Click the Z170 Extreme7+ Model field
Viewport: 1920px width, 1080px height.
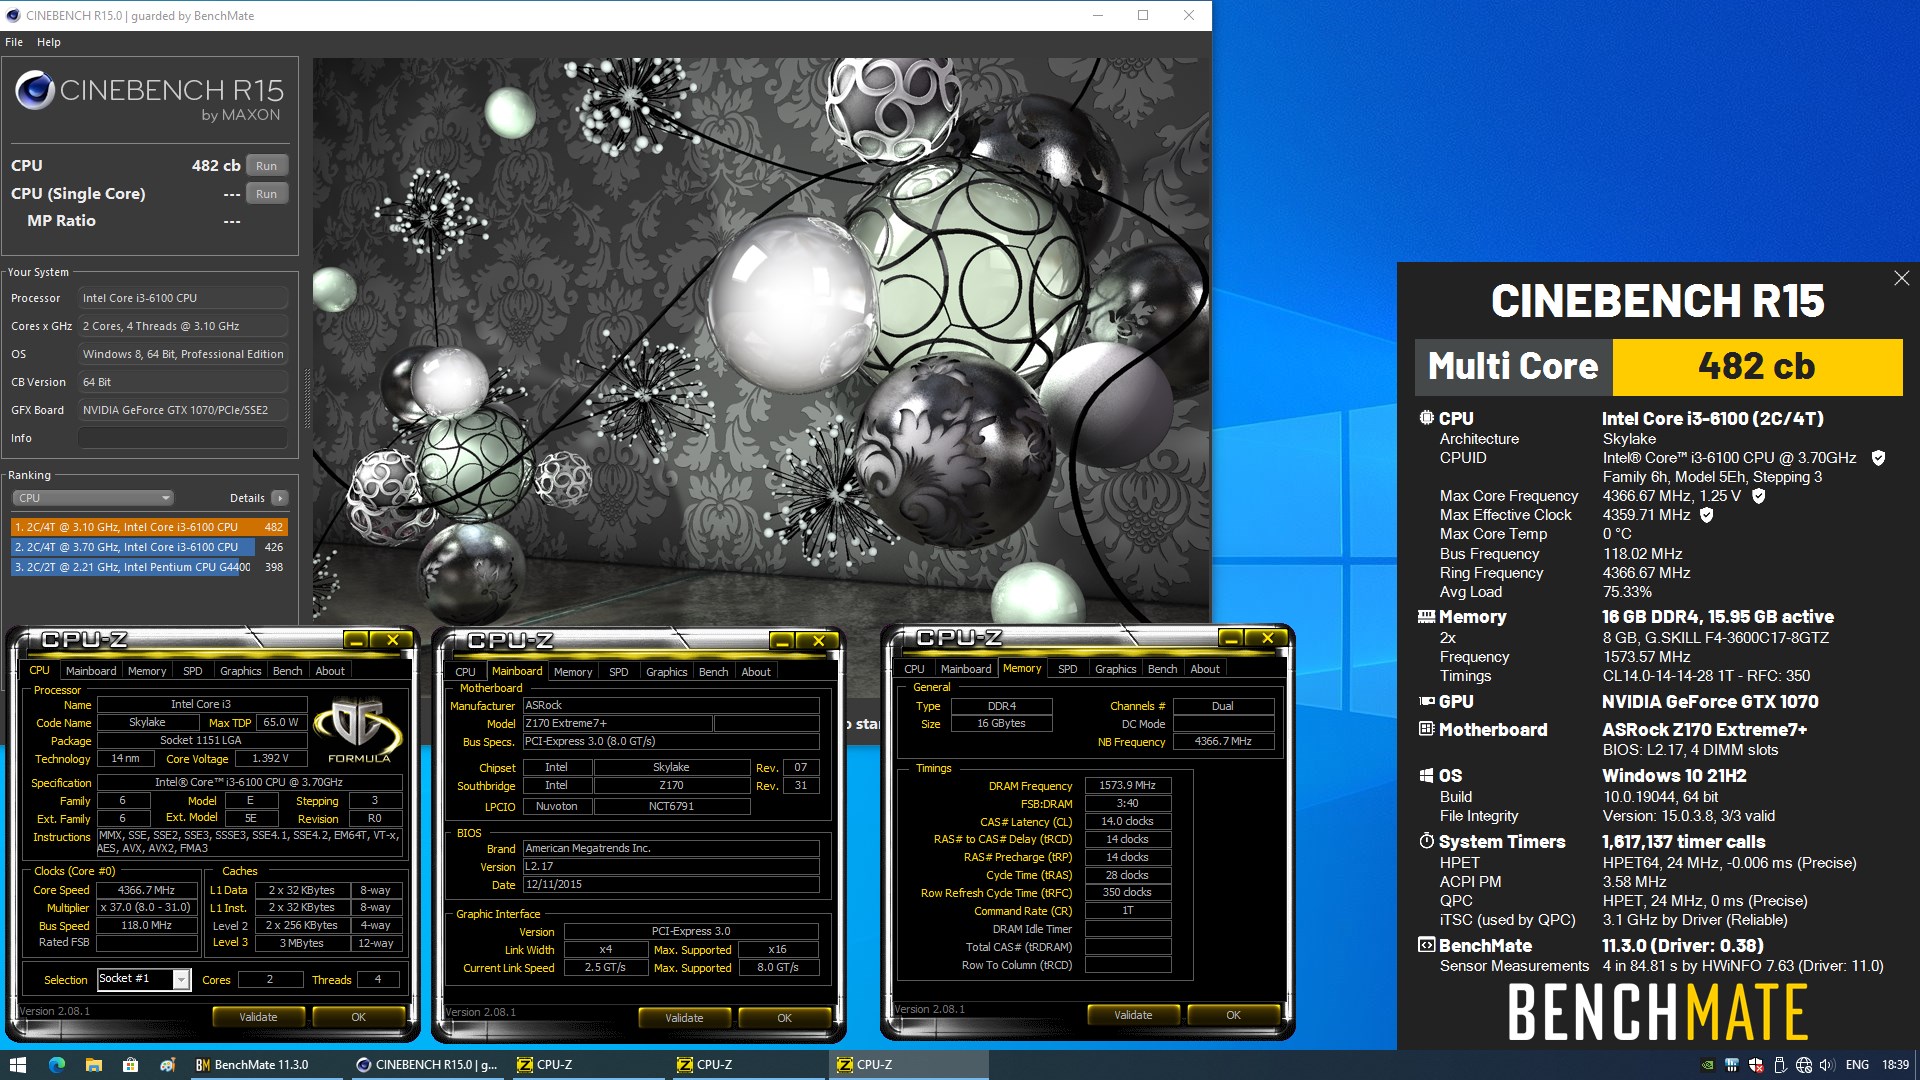tap(617, 723)
